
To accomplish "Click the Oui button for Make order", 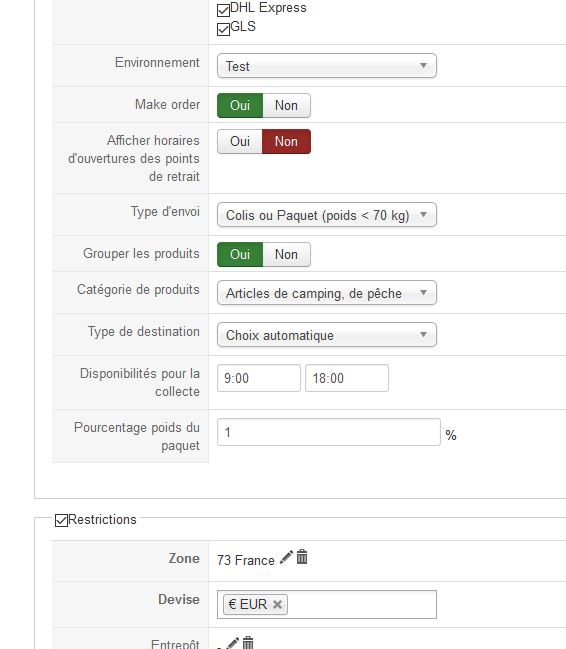I will pyautogui.click(x=240, y=106).
